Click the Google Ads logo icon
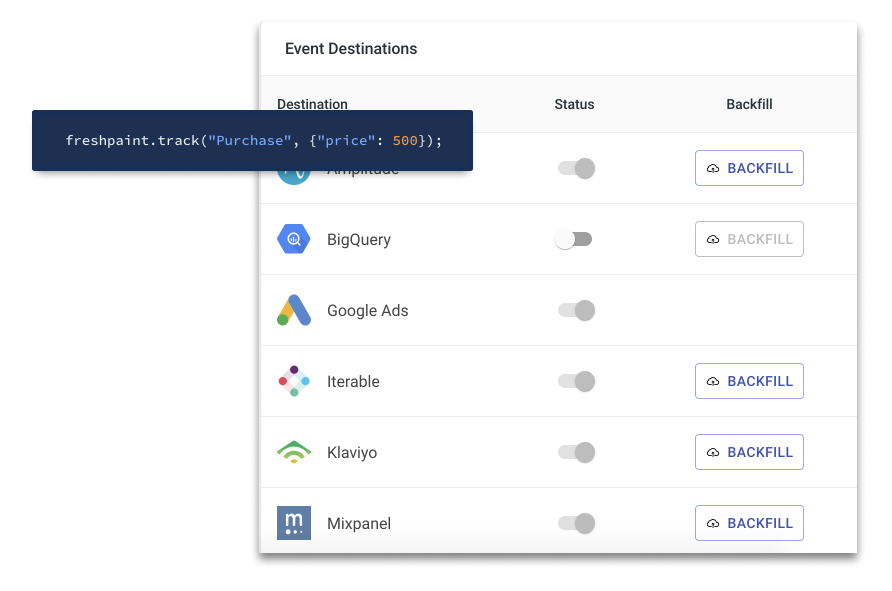Image resolution: width=892 pixels, height=591 pixels. 294,310
